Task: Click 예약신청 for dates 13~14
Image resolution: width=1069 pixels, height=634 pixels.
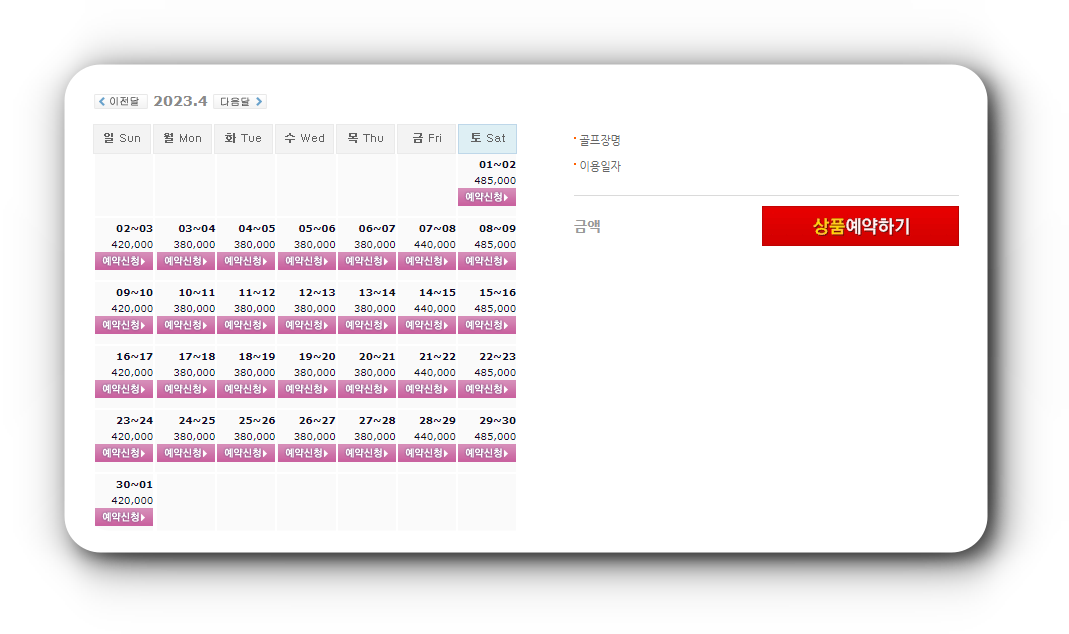Action: click(366, 325)
